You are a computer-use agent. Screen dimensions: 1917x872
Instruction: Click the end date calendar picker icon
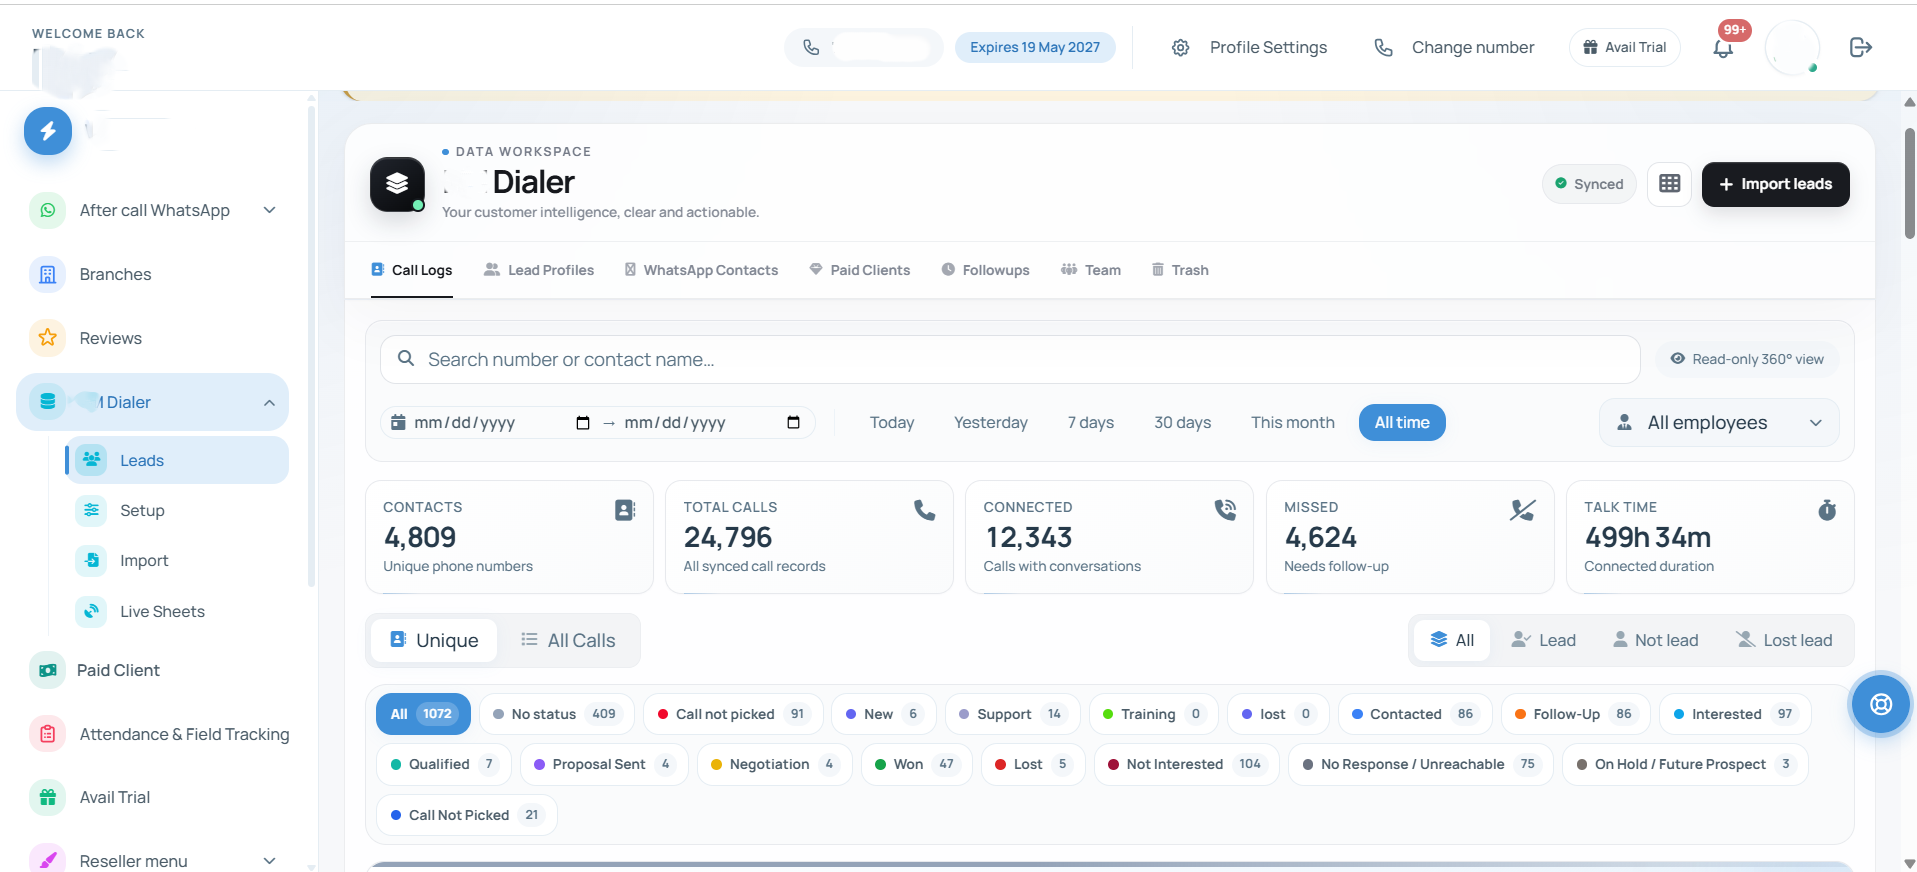(793, 423)
